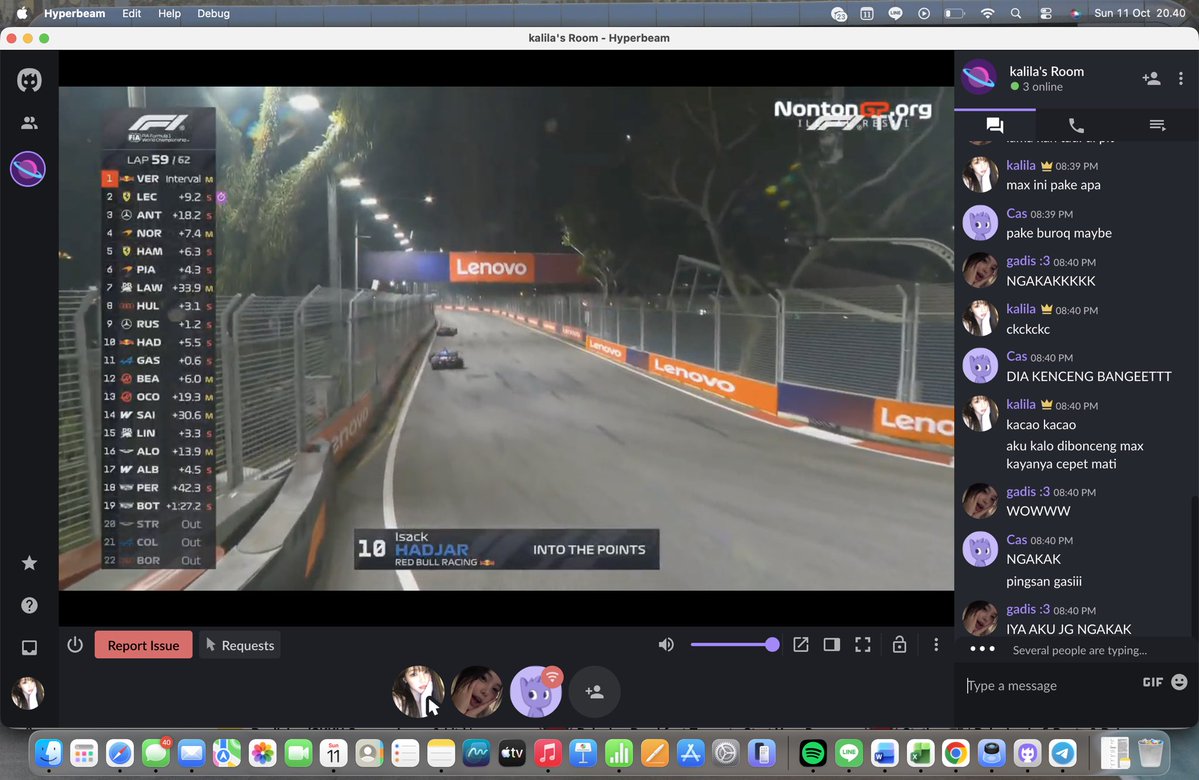Open the Edit menu in menu bar
Image resolution: width=1199 pixels, height=780 pixels.
tap(132, 13)
